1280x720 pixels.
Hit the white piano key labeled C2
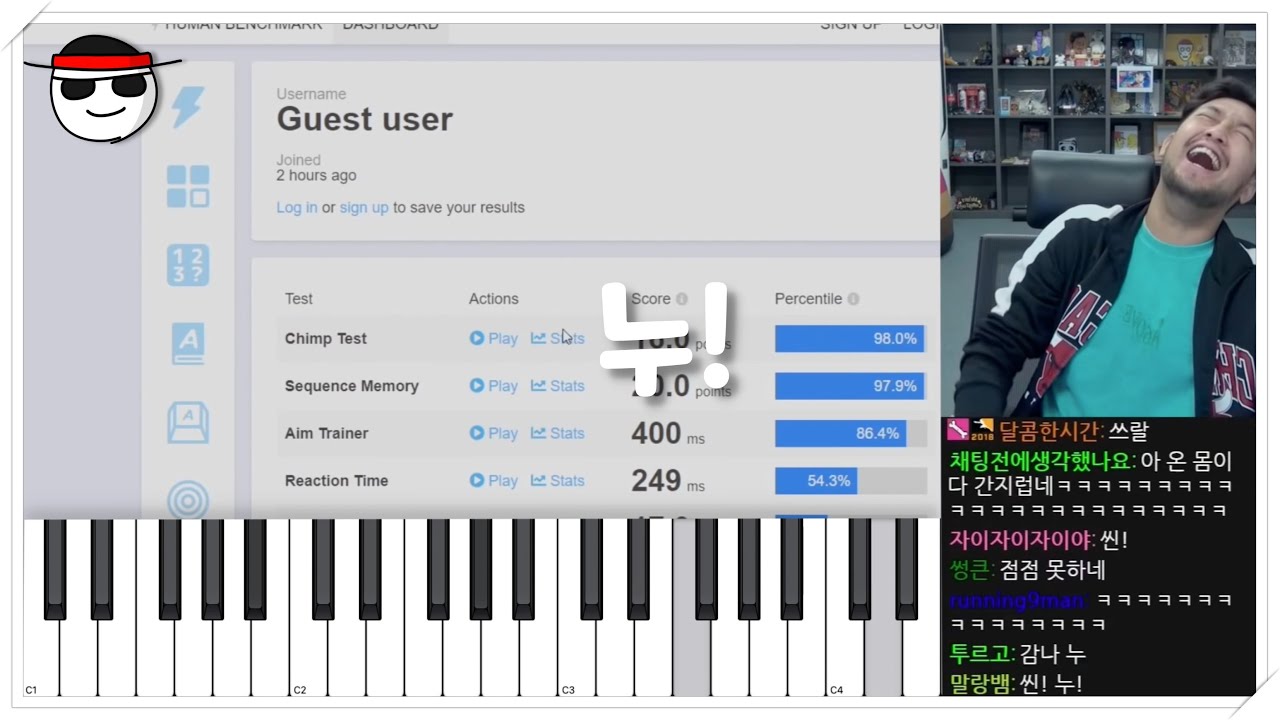pos(309,657)
